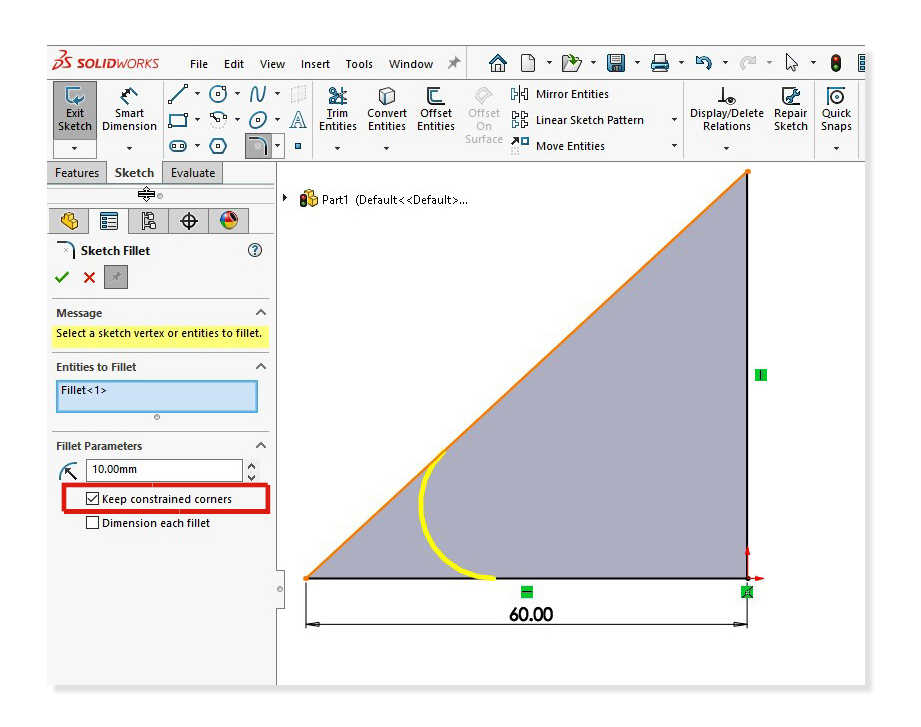Toggle the pushpin keep-visible button
The image size is (921, 727).
(116, 278)
